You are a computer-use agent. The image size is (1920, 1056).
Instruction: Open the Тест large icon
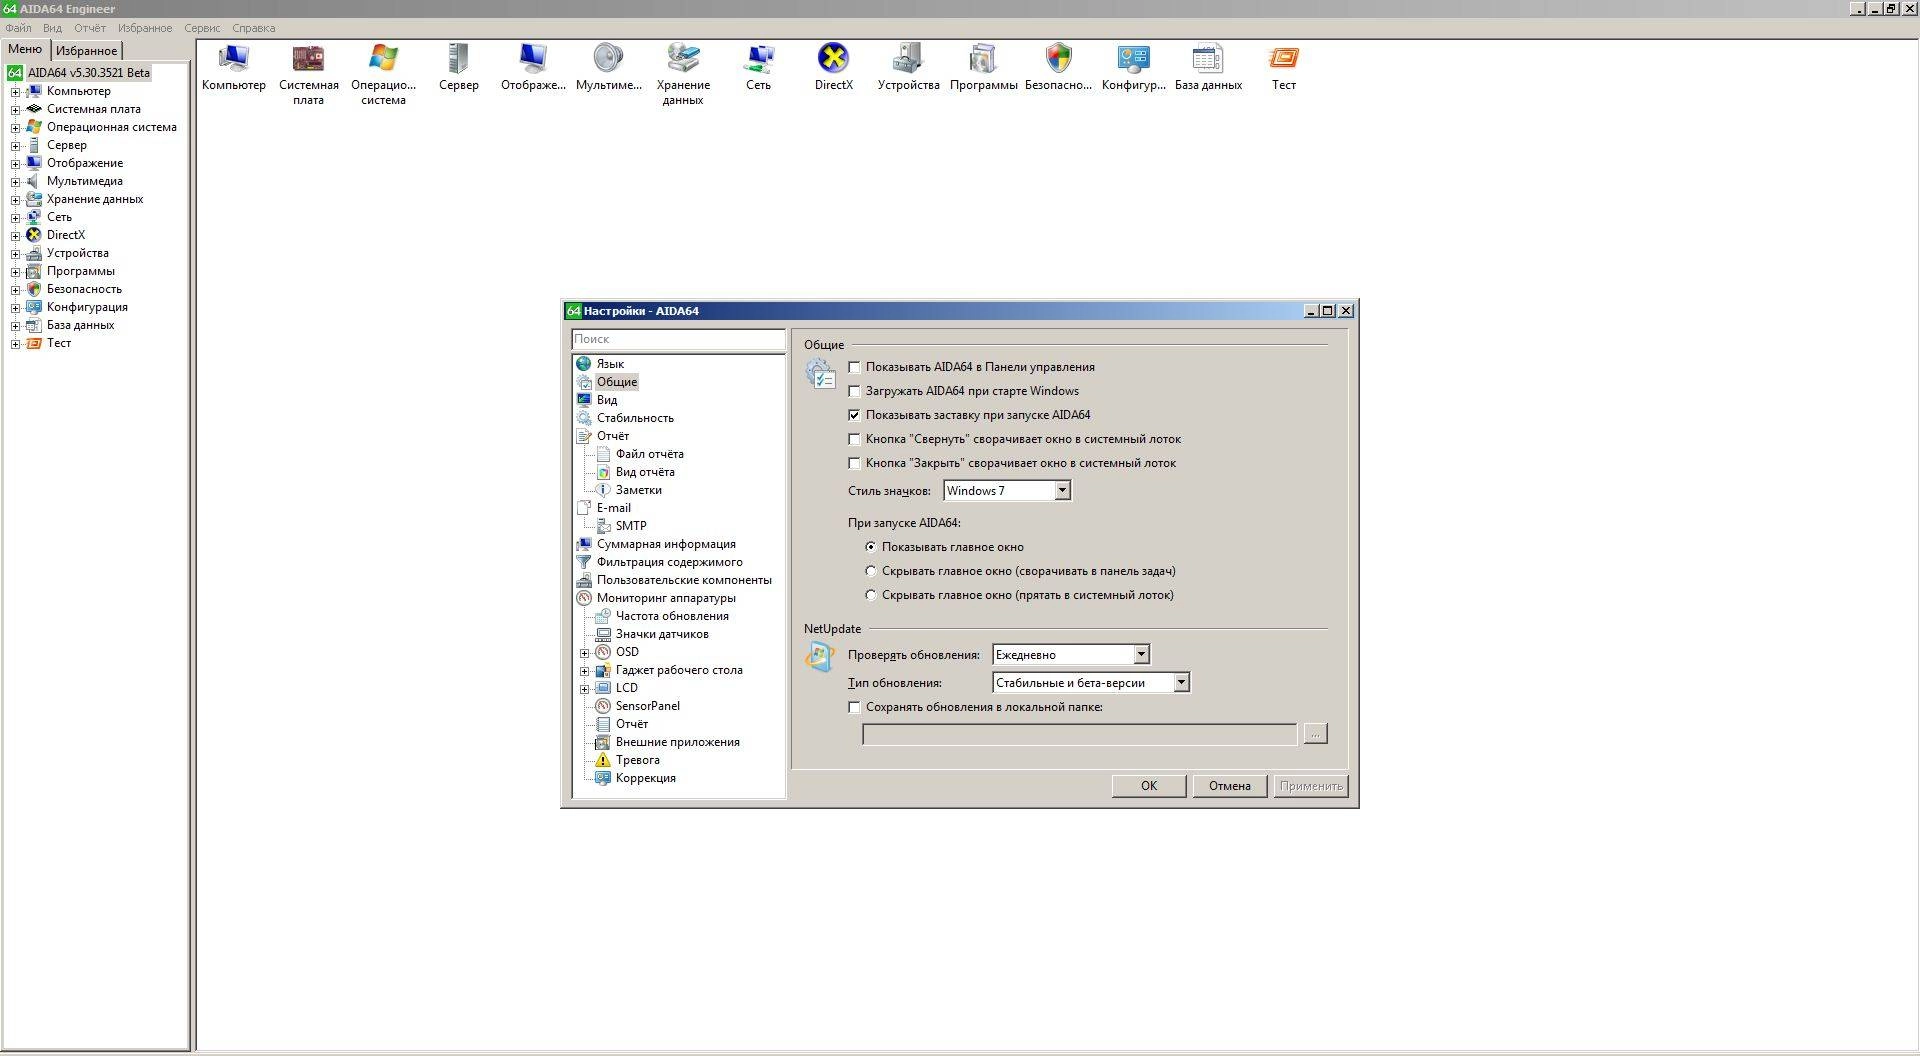(x=1283, y=67)
